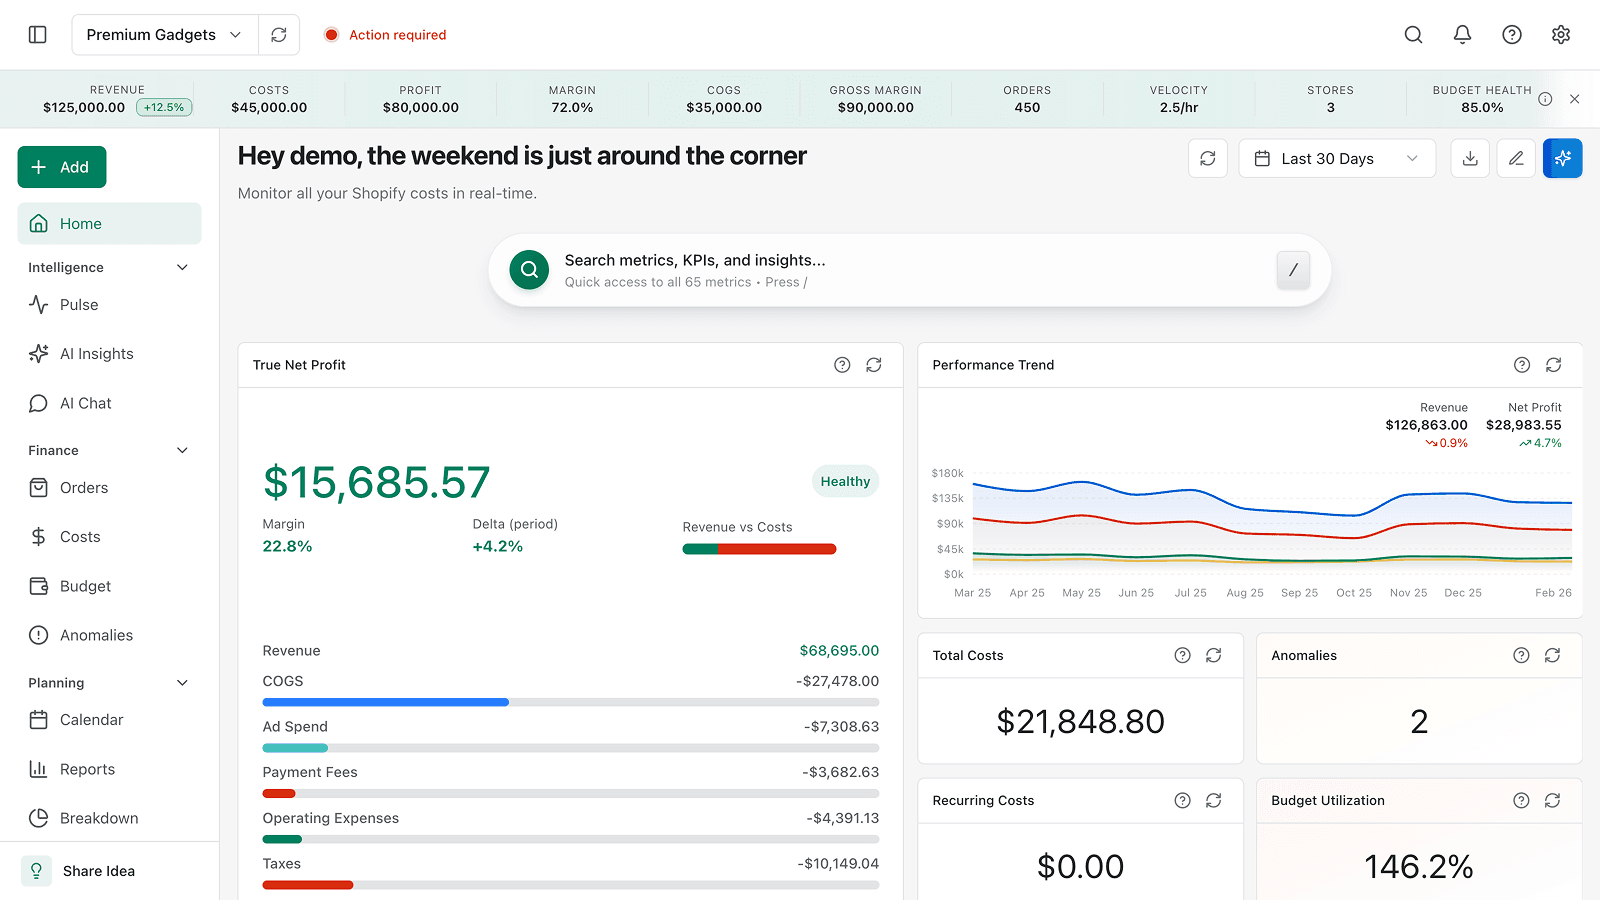This screenshot has height=900, width=1600.
Task: Go to Home in the sidebar
Action: [109, 224]
